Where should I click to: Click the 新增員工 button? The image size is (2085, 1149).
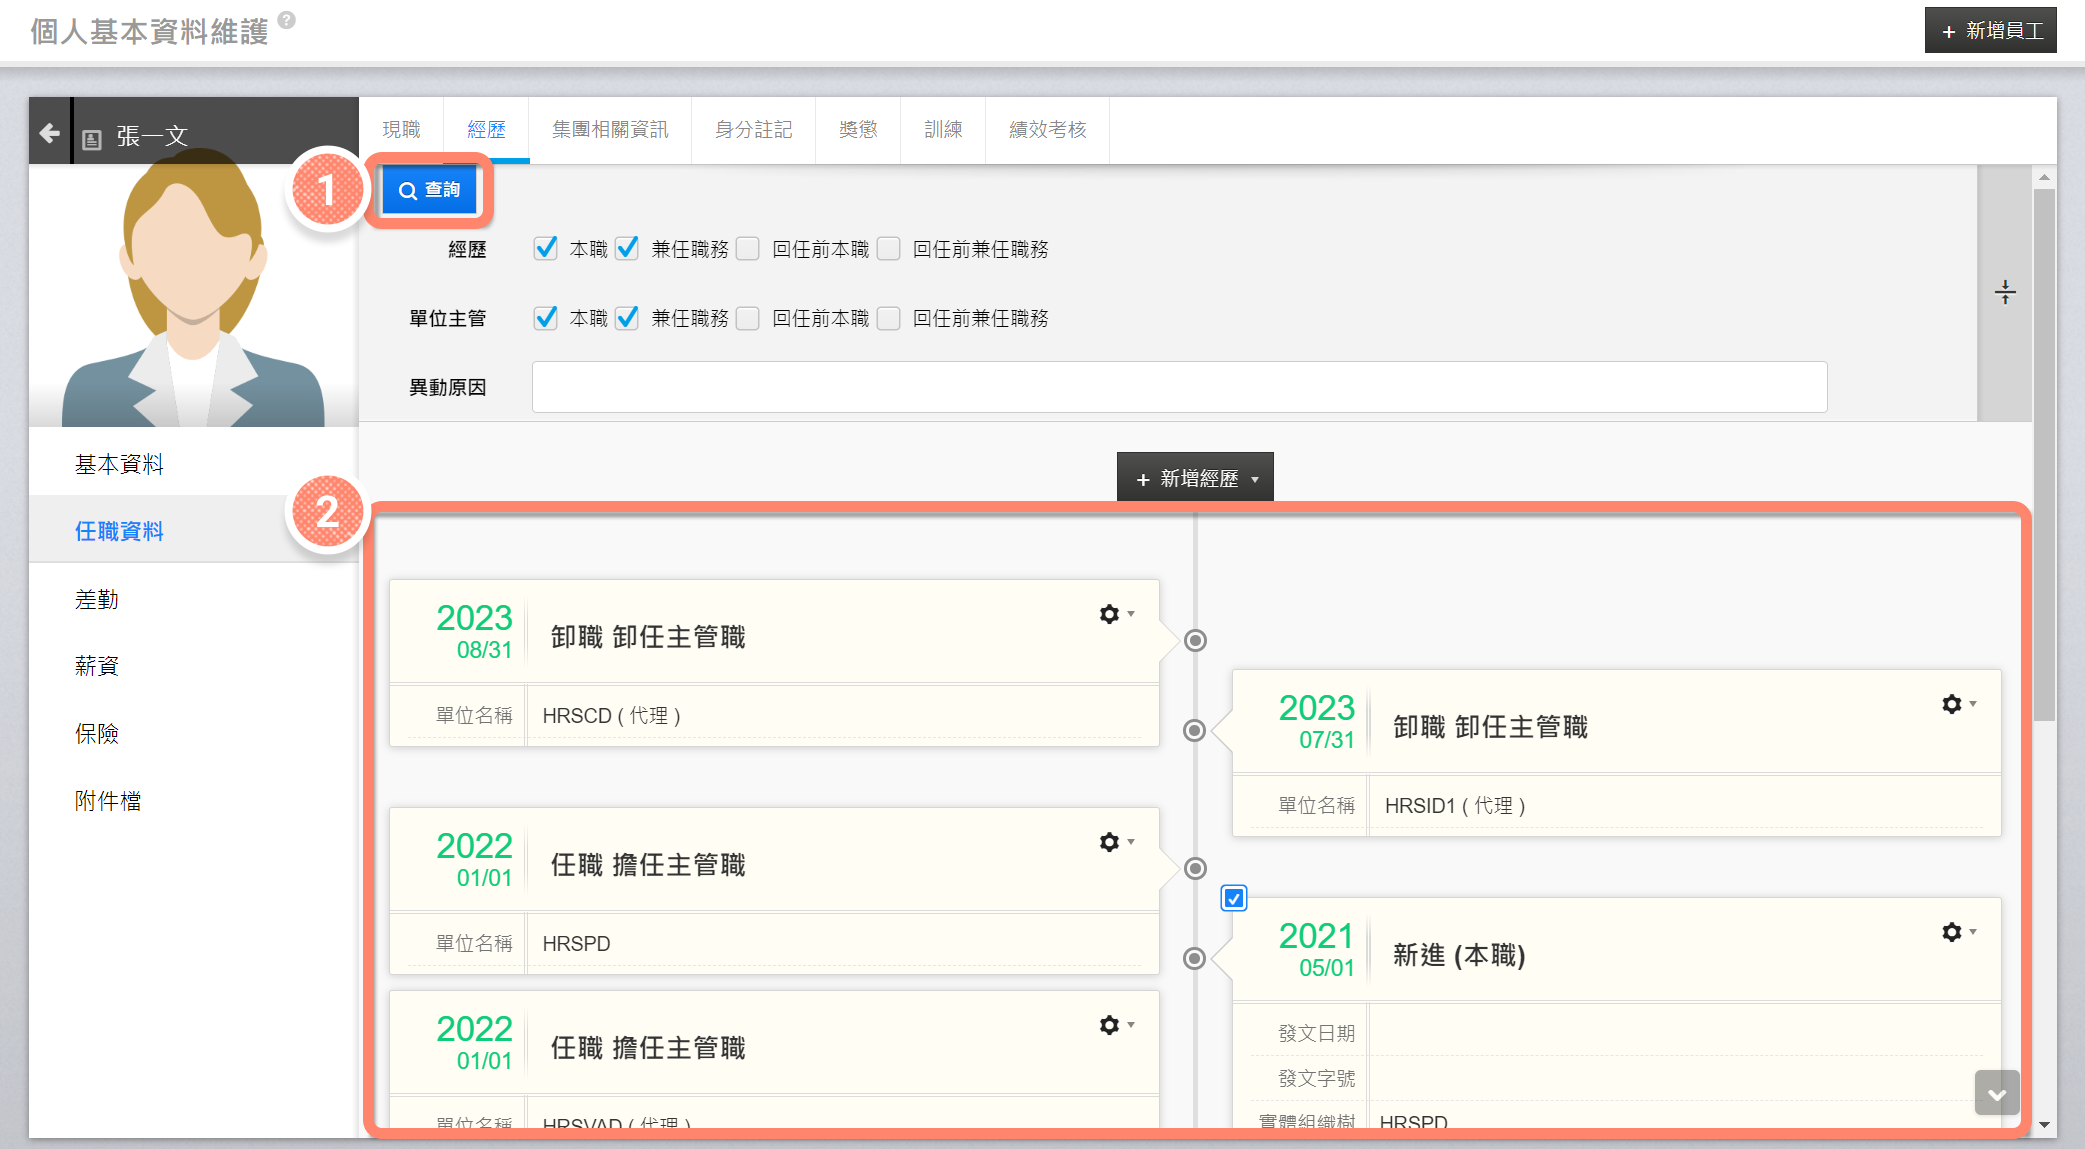point(1990,31)
